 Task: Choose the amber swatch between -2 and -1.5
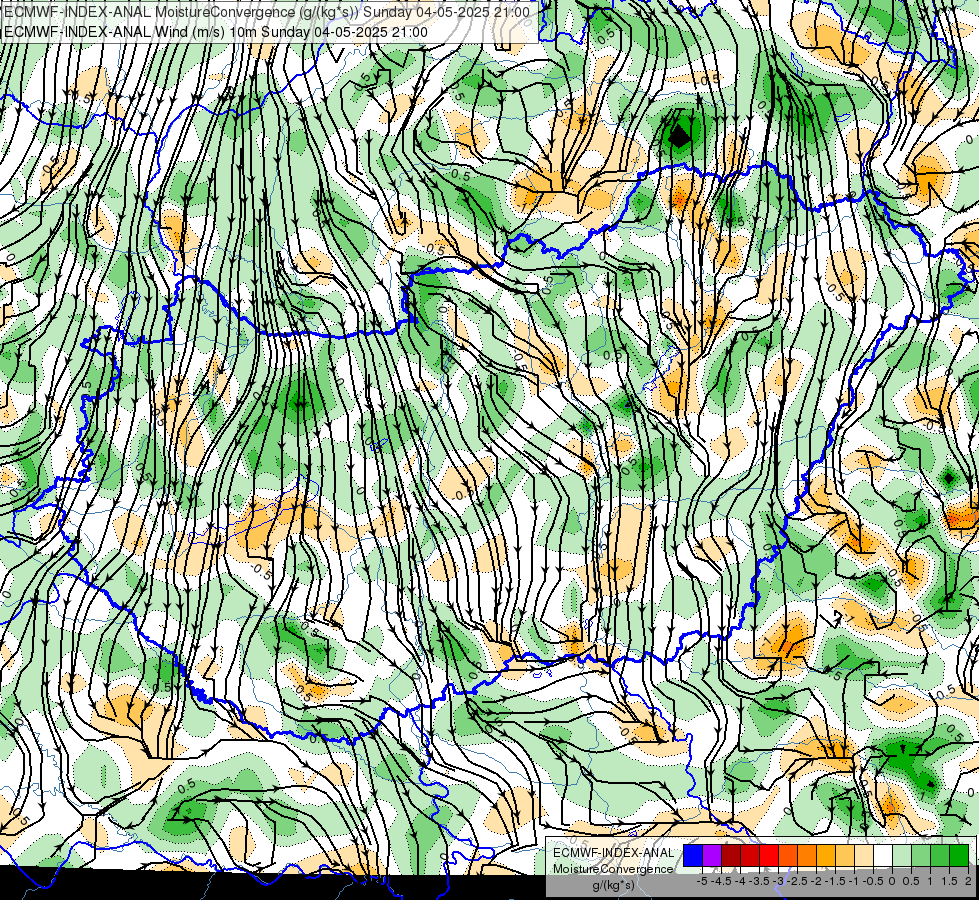pyautogui.click(x=826, y=856)
